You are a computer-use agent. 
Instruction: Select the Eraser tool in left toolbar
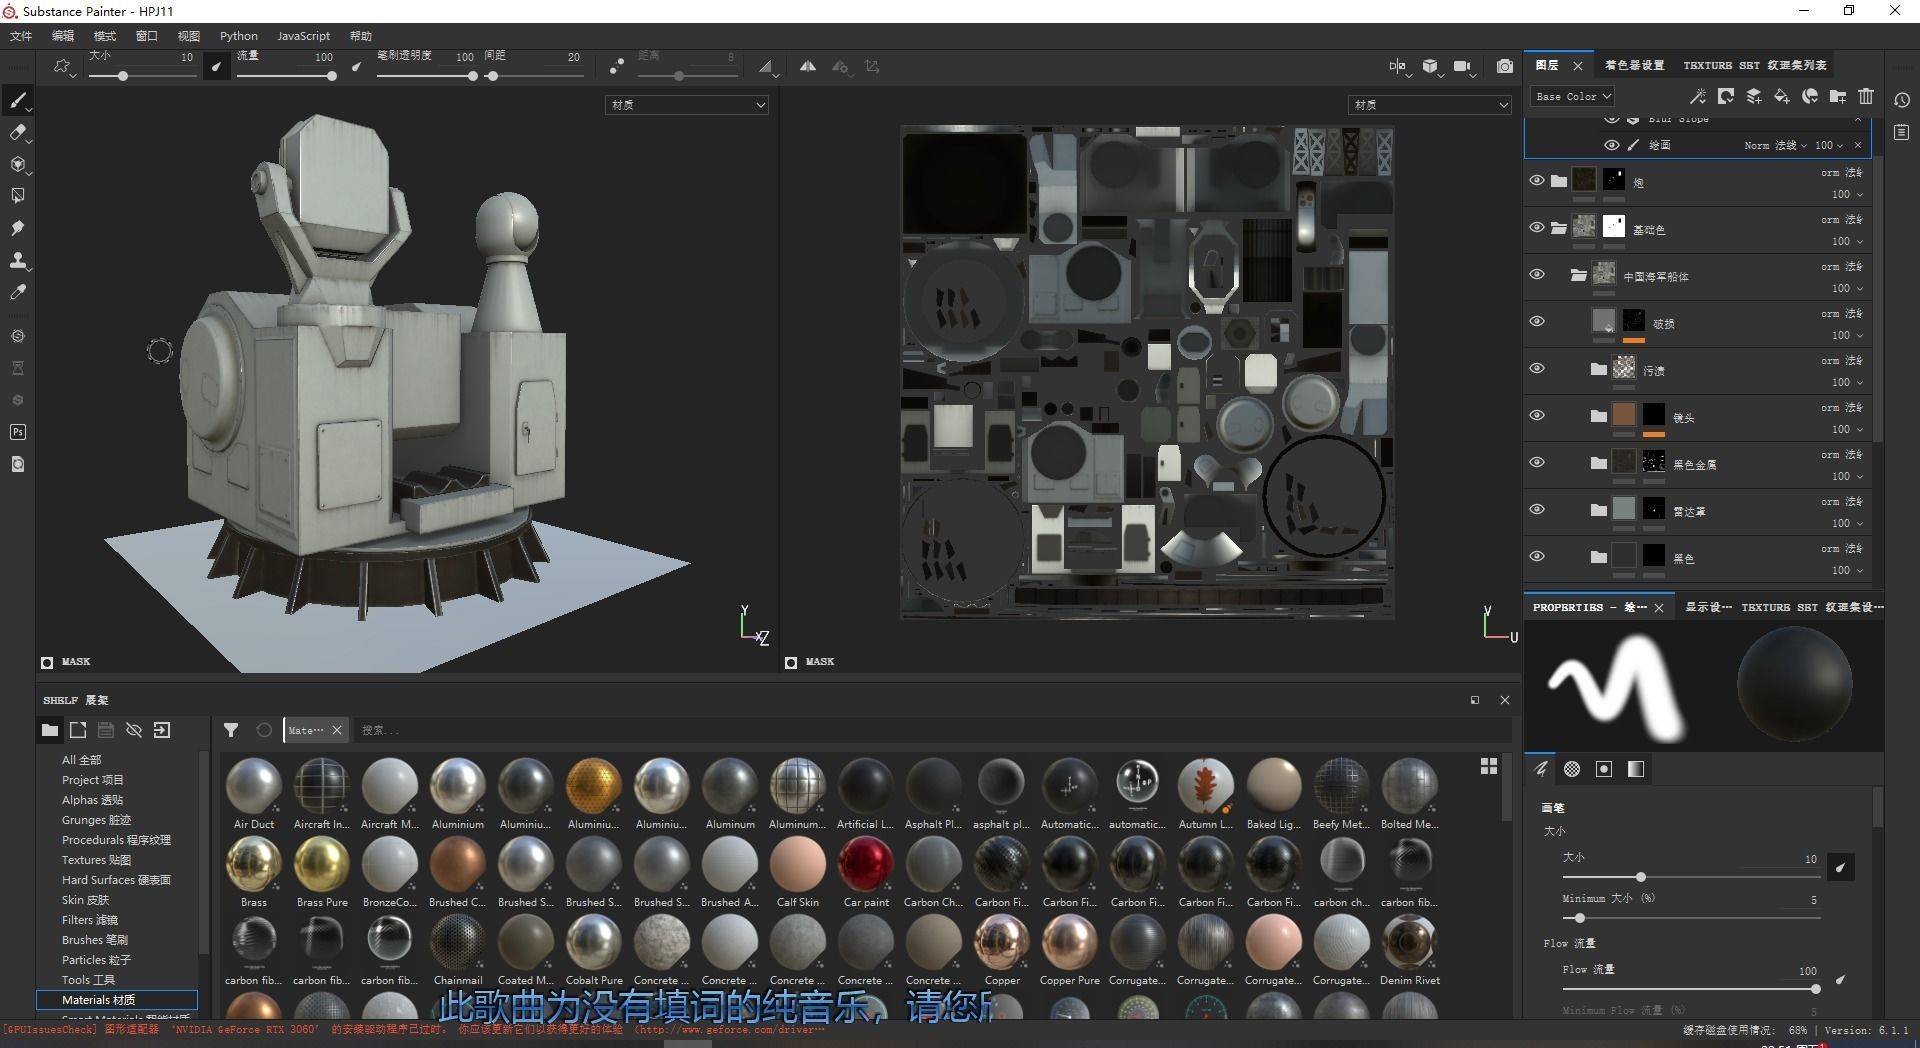17,132
